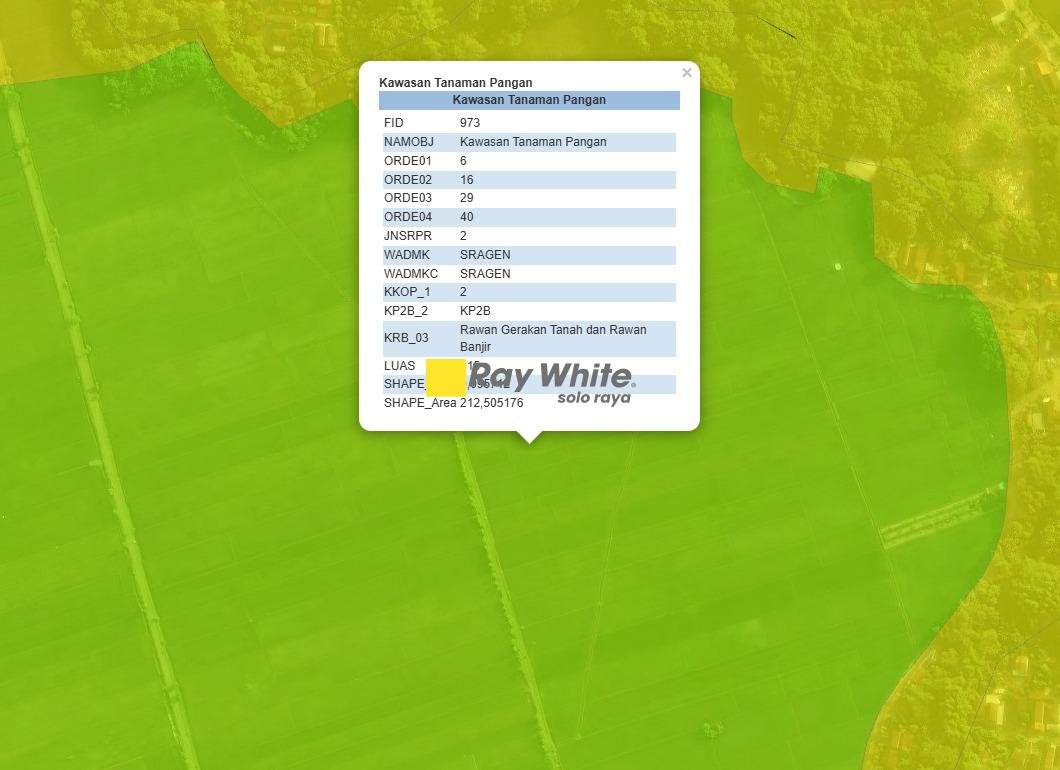The height and width of the screenshot is (770, 1060).
Task: Click the KKOP_1 attribute row
Action: (x=529, y=292)
